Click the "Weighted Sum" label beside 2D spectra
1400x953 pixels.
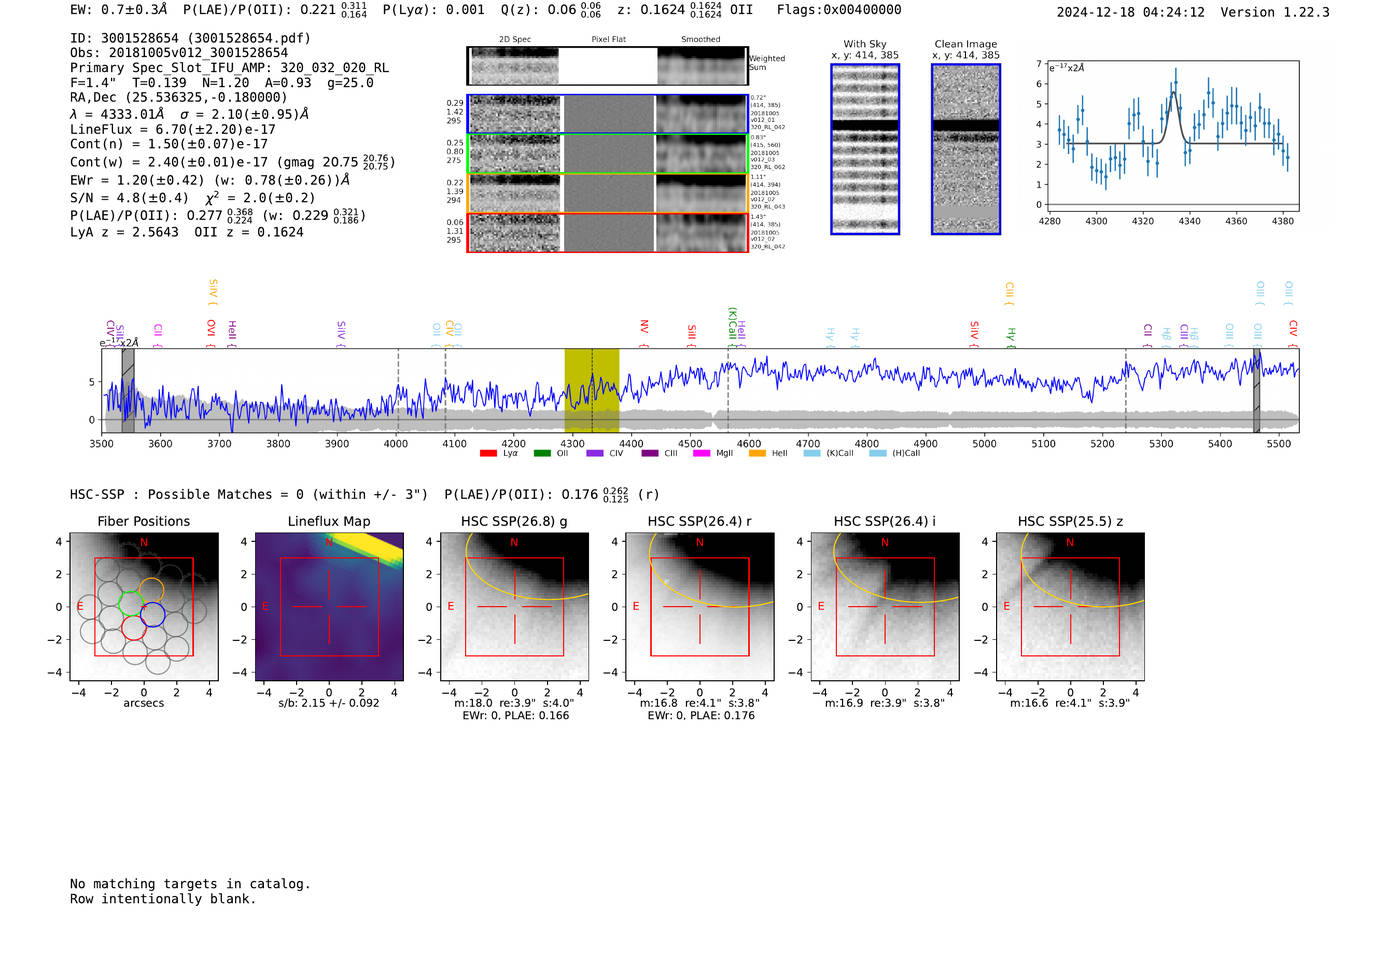coord(767,63)
